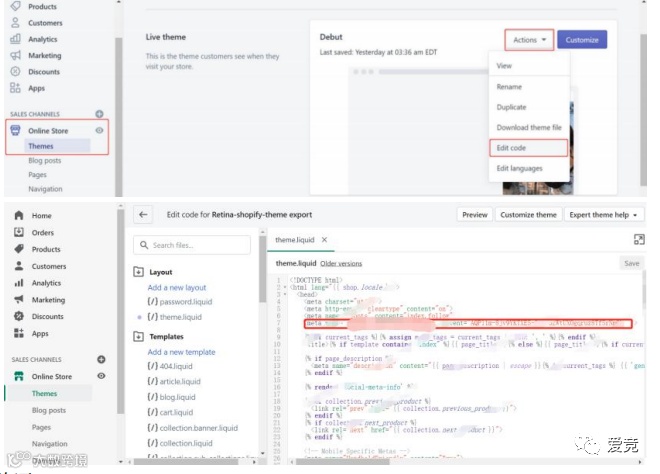The image size is (660, 474).
Task: Click the Online Store shop icon in upper sidebar
Action: [x=15, y=130]
